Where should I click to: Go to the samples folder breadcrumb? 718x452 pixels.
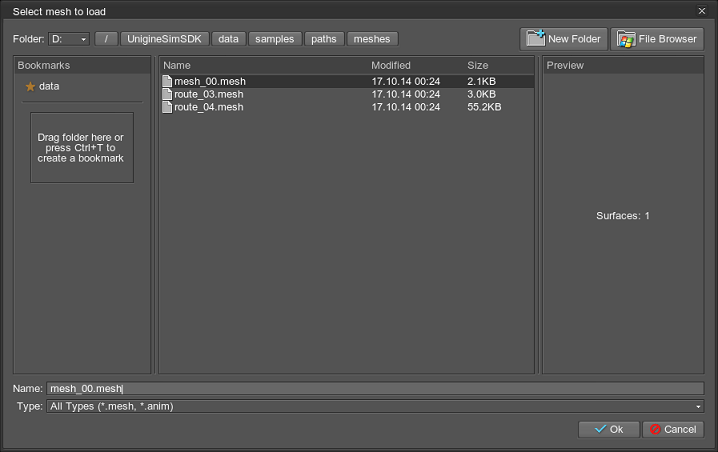point(274,39)
